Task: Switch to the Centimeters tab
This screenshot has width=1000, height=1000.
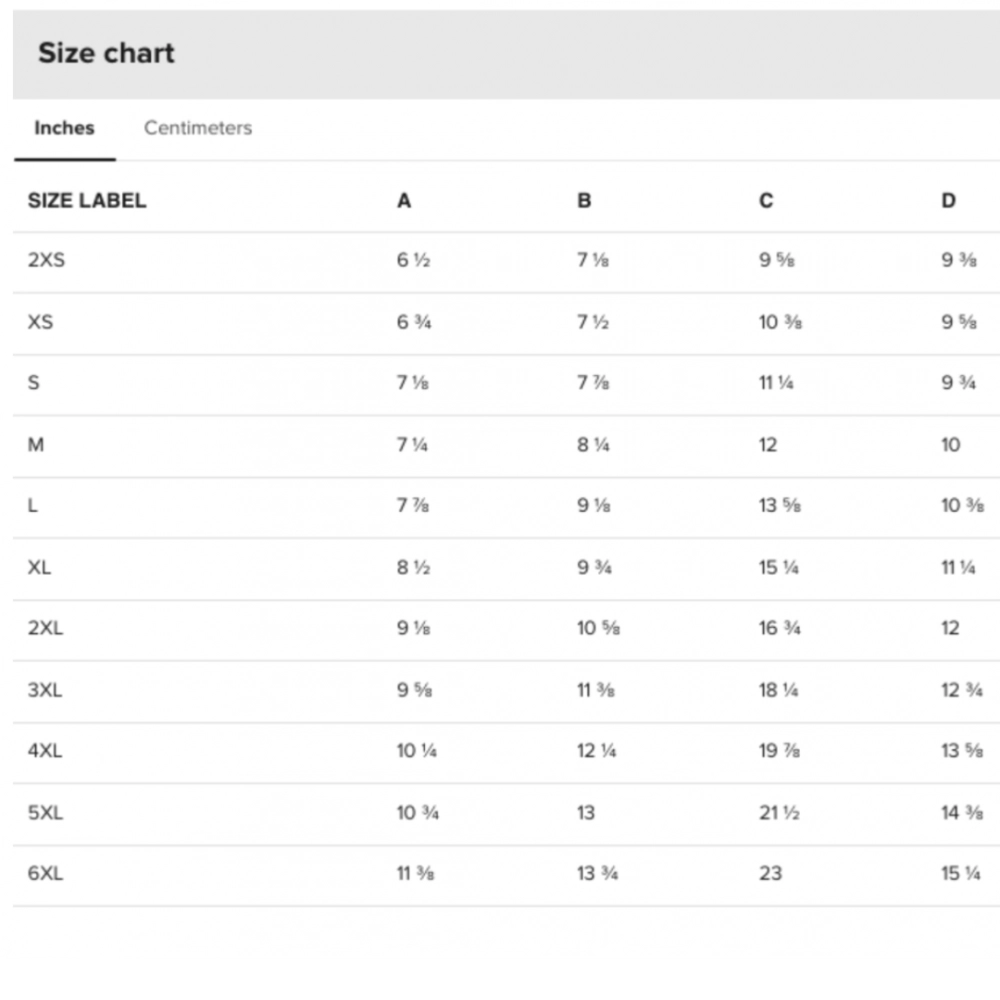Action: (x=197, y=128)
